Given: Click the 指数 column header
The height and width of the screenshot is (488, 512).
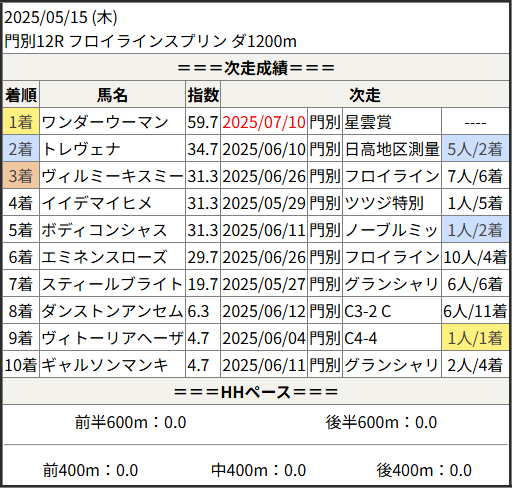Looking at the screenshot, I should click(x=203, y=95).
